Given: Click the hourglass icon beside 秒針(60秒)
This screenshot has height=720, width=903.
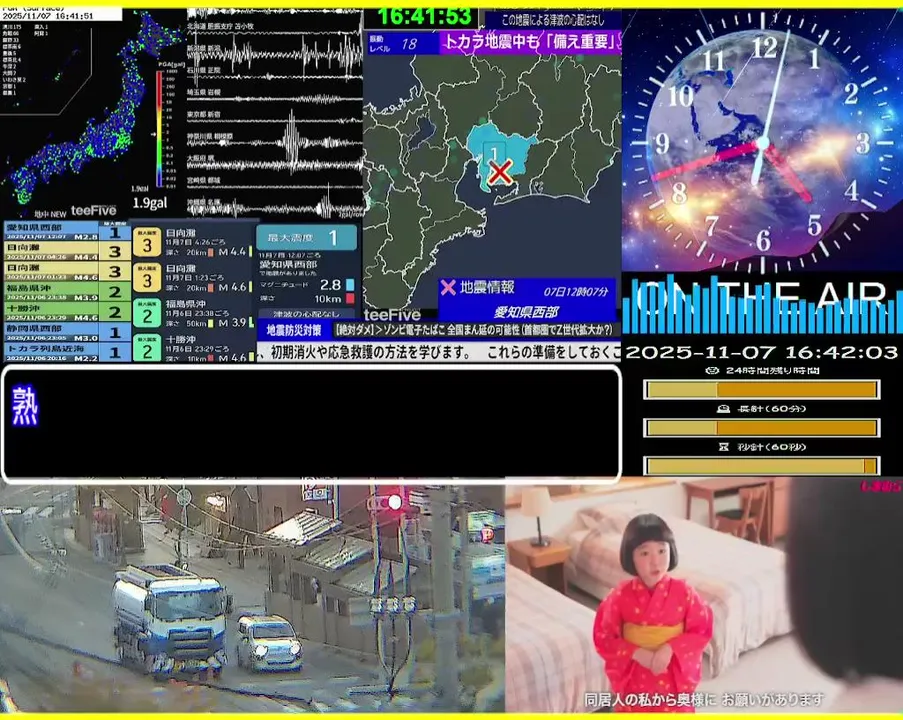Looking at the screenshot, I should pyautogui.click(x=723, y=446).
